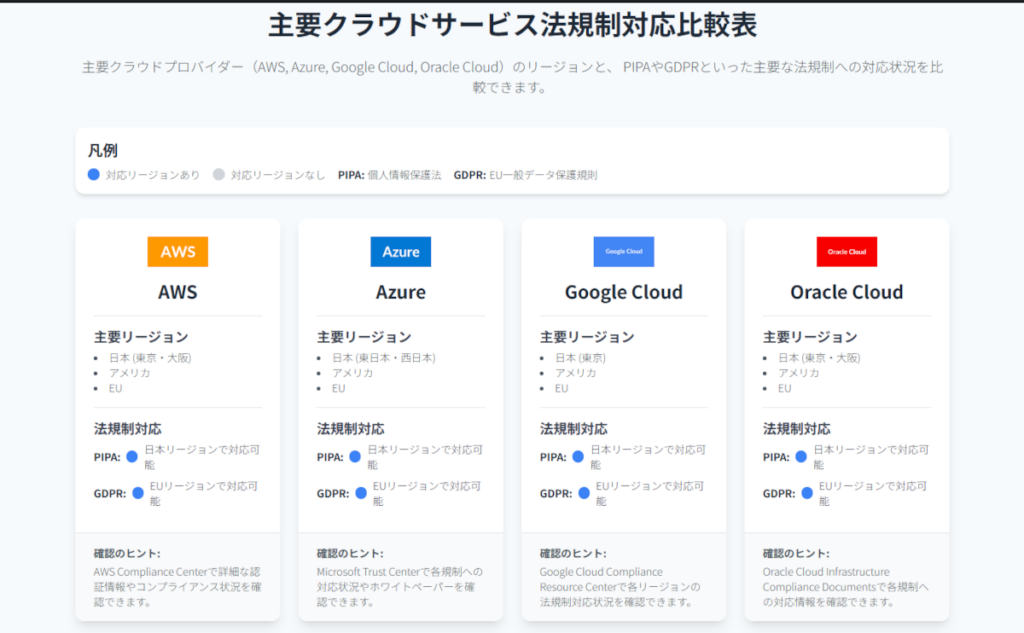Click the GDPR: EU一般データ保護規則 legend entry
This screenshot has height=633, width=1024.
(525, 175)
